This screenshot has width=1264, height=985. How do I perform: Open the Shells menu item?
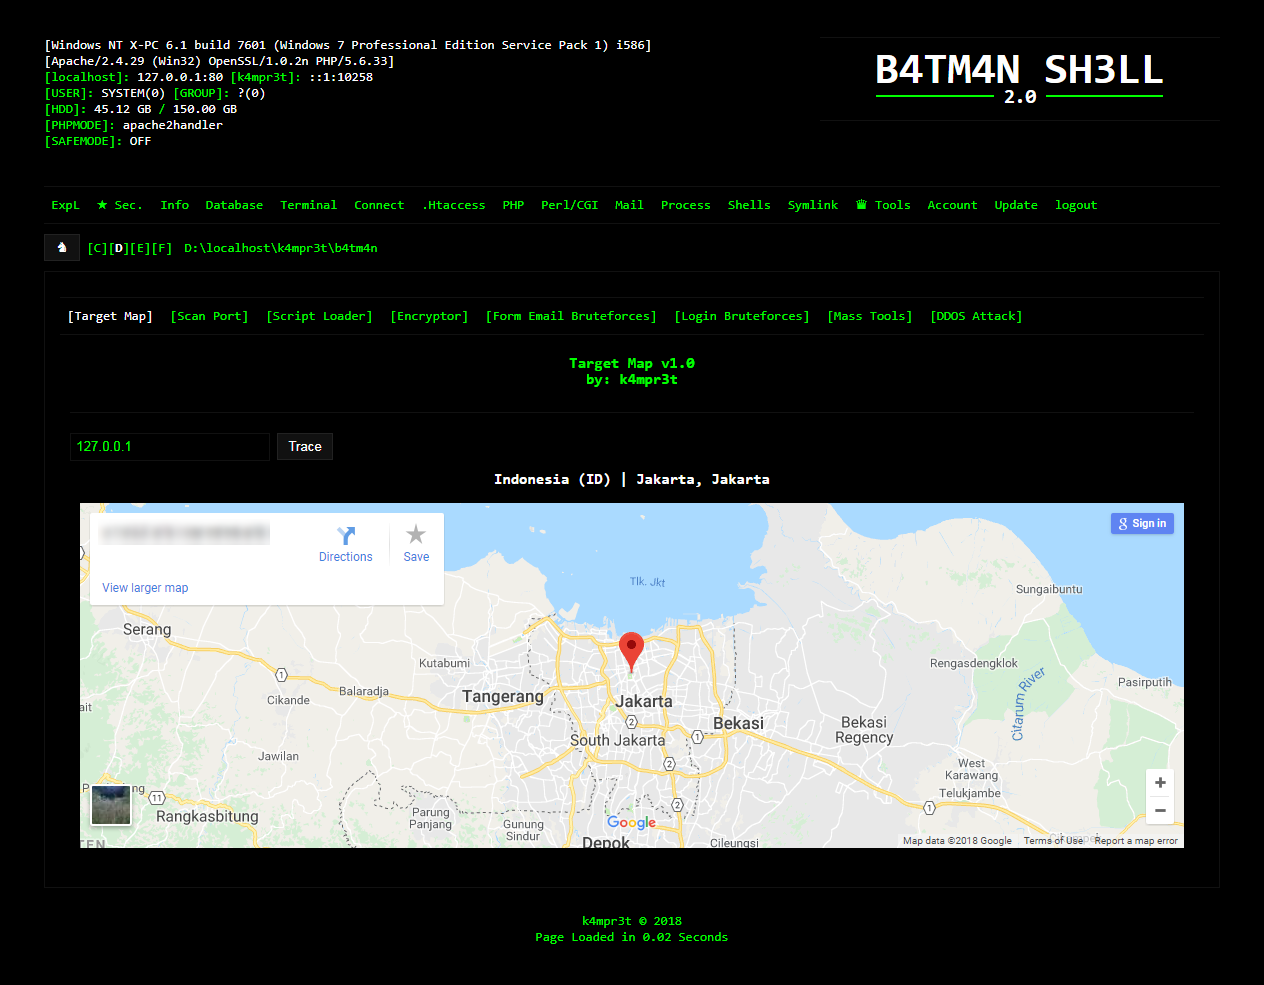click(749, 205)
